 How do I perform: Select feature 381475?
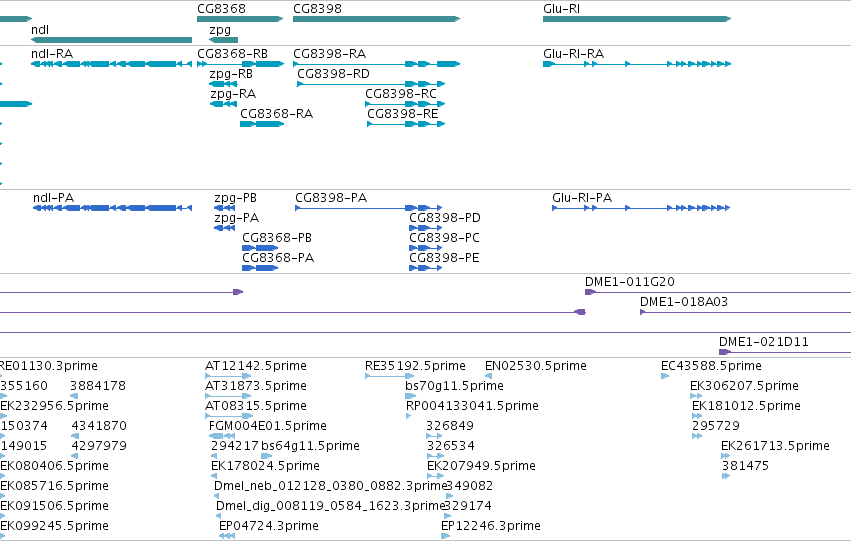click(x=745, y=467)
